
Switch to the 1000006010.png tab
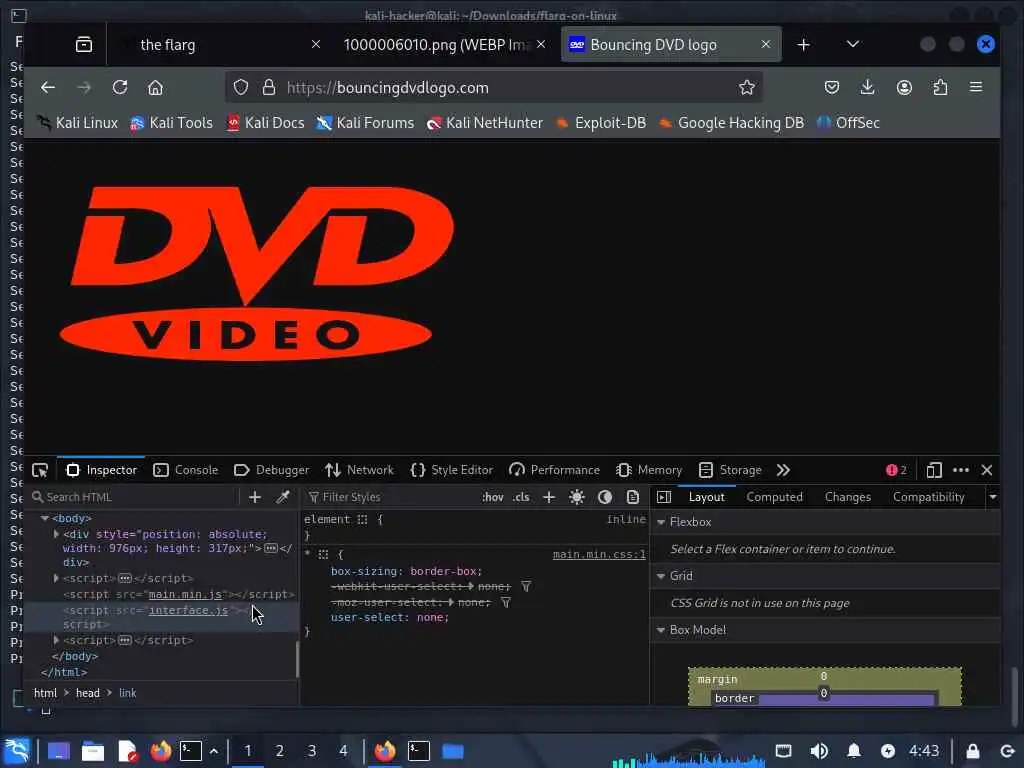point(435,44)
